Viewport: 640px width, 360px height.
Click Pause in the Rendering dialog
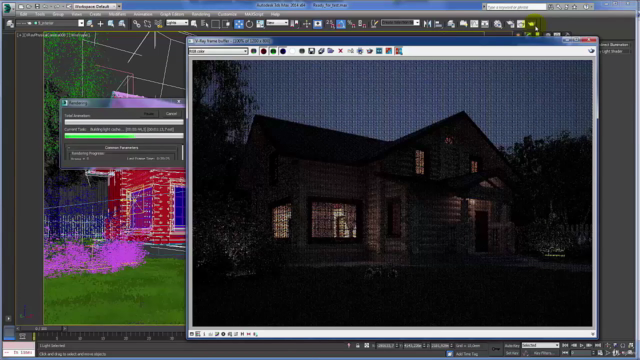149,113
